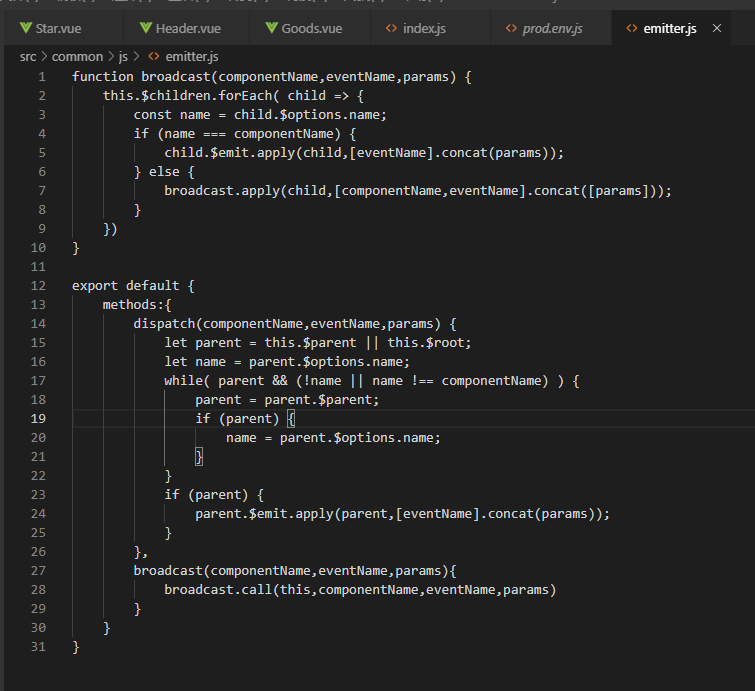Image resolution: width=755 pixels, height=691 pixels.
Task: Click line number 1 in gutter
Action: click(x=42, y=77)
